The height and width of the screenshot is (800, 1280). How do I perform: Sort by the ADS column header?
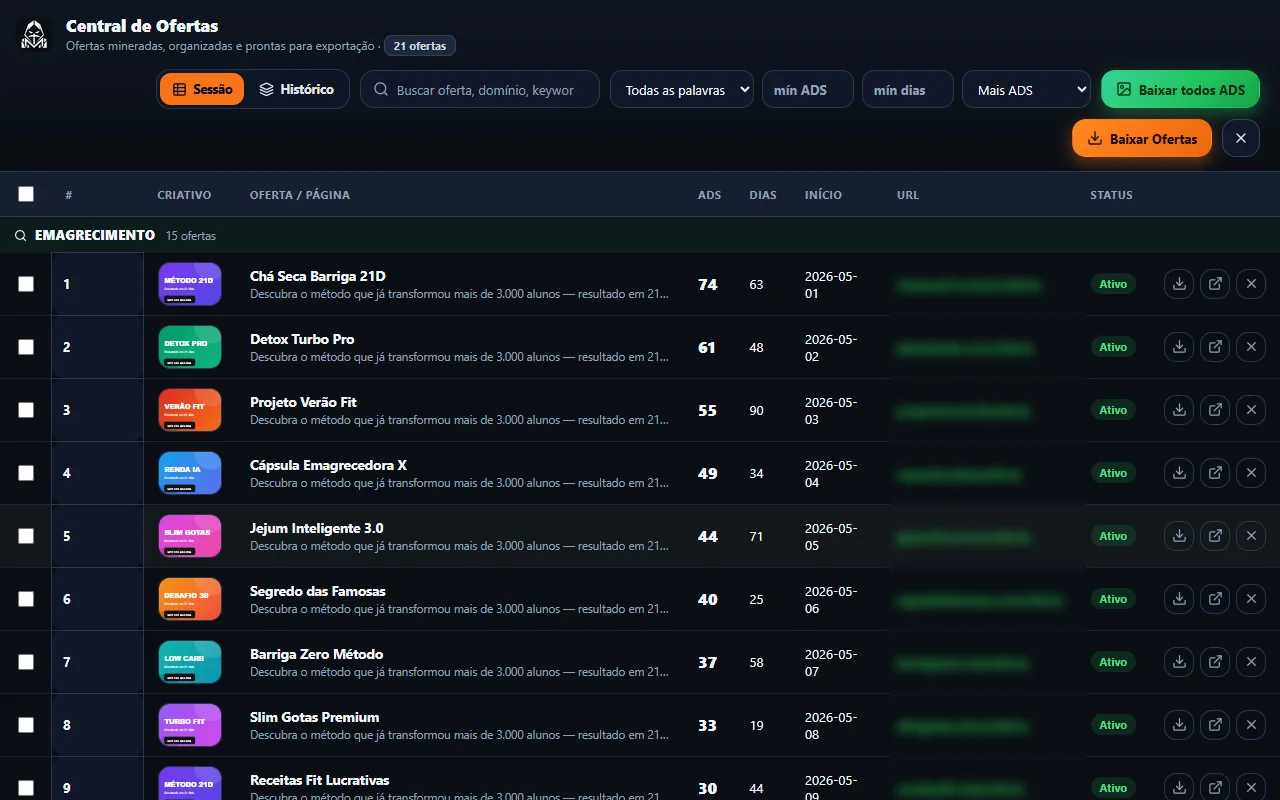click(709, 195)
